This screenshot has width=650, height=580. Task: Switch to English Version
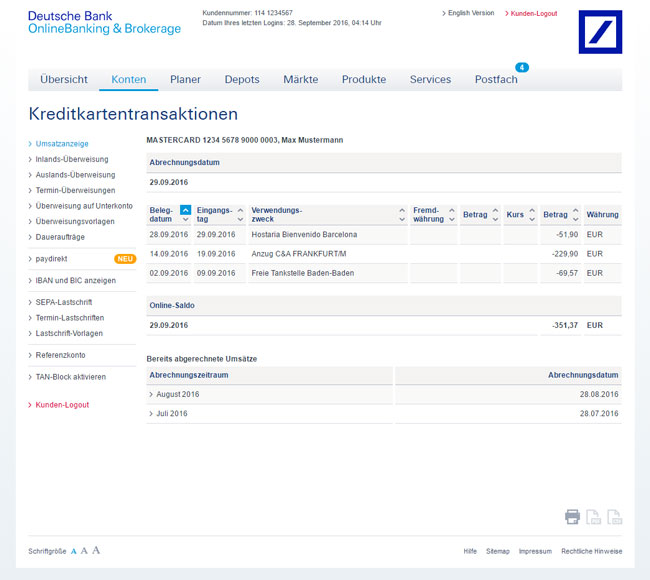tap(468, 13)
